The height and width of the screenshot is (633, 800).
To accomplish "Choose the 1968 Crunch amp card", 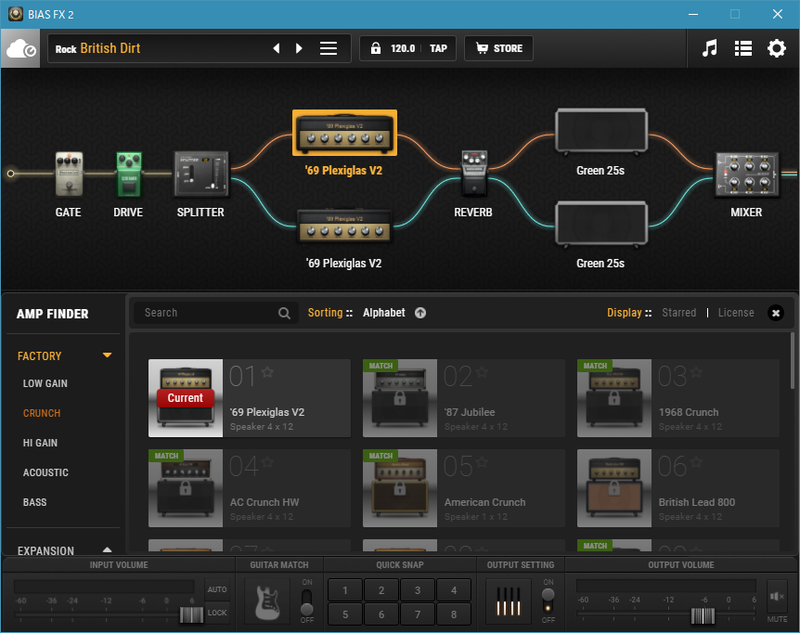I will pyautogui.click(x=678, y=398).
